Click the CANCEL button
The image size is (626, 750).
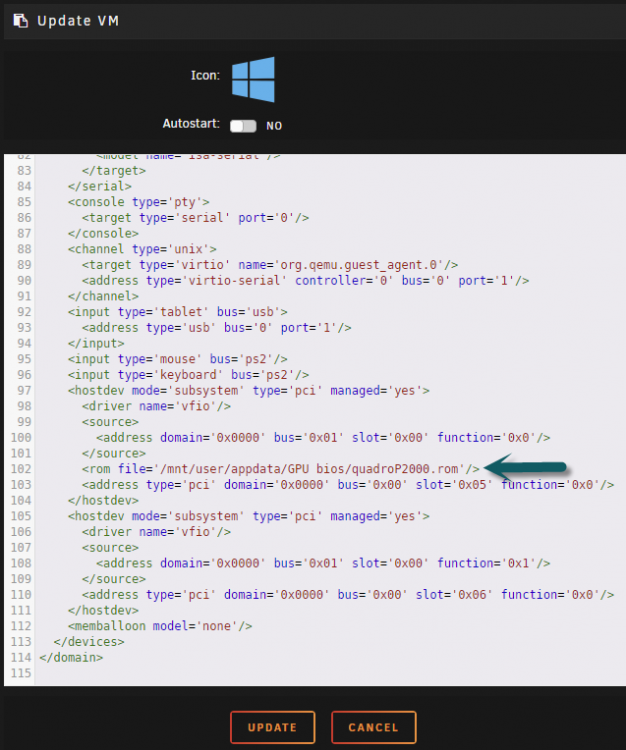coord(373,728)
